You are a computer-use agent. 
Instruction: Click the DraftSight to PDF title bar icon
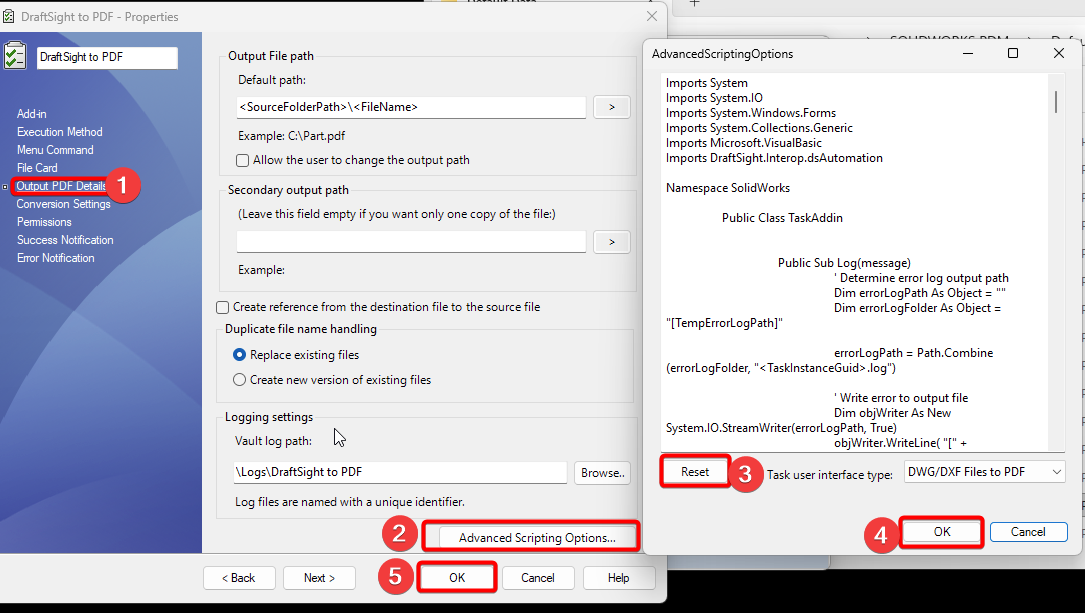(x=8, y=17)
